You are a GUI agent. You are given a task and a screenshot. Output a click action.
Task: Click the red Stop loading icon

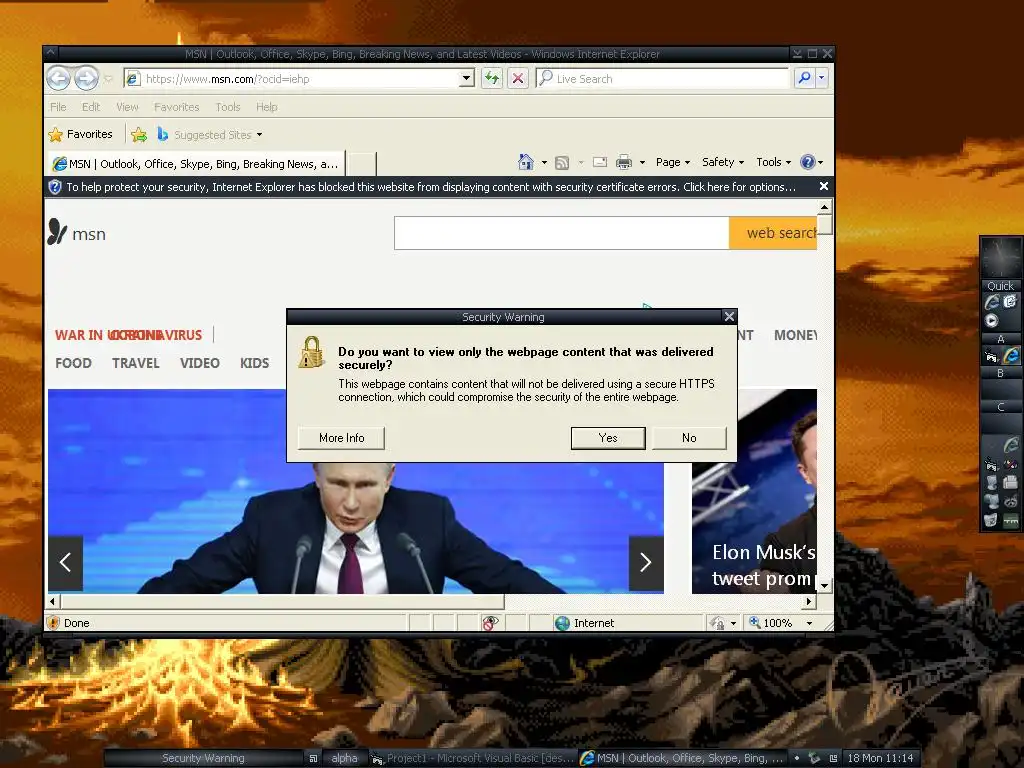tap(518, 79)
